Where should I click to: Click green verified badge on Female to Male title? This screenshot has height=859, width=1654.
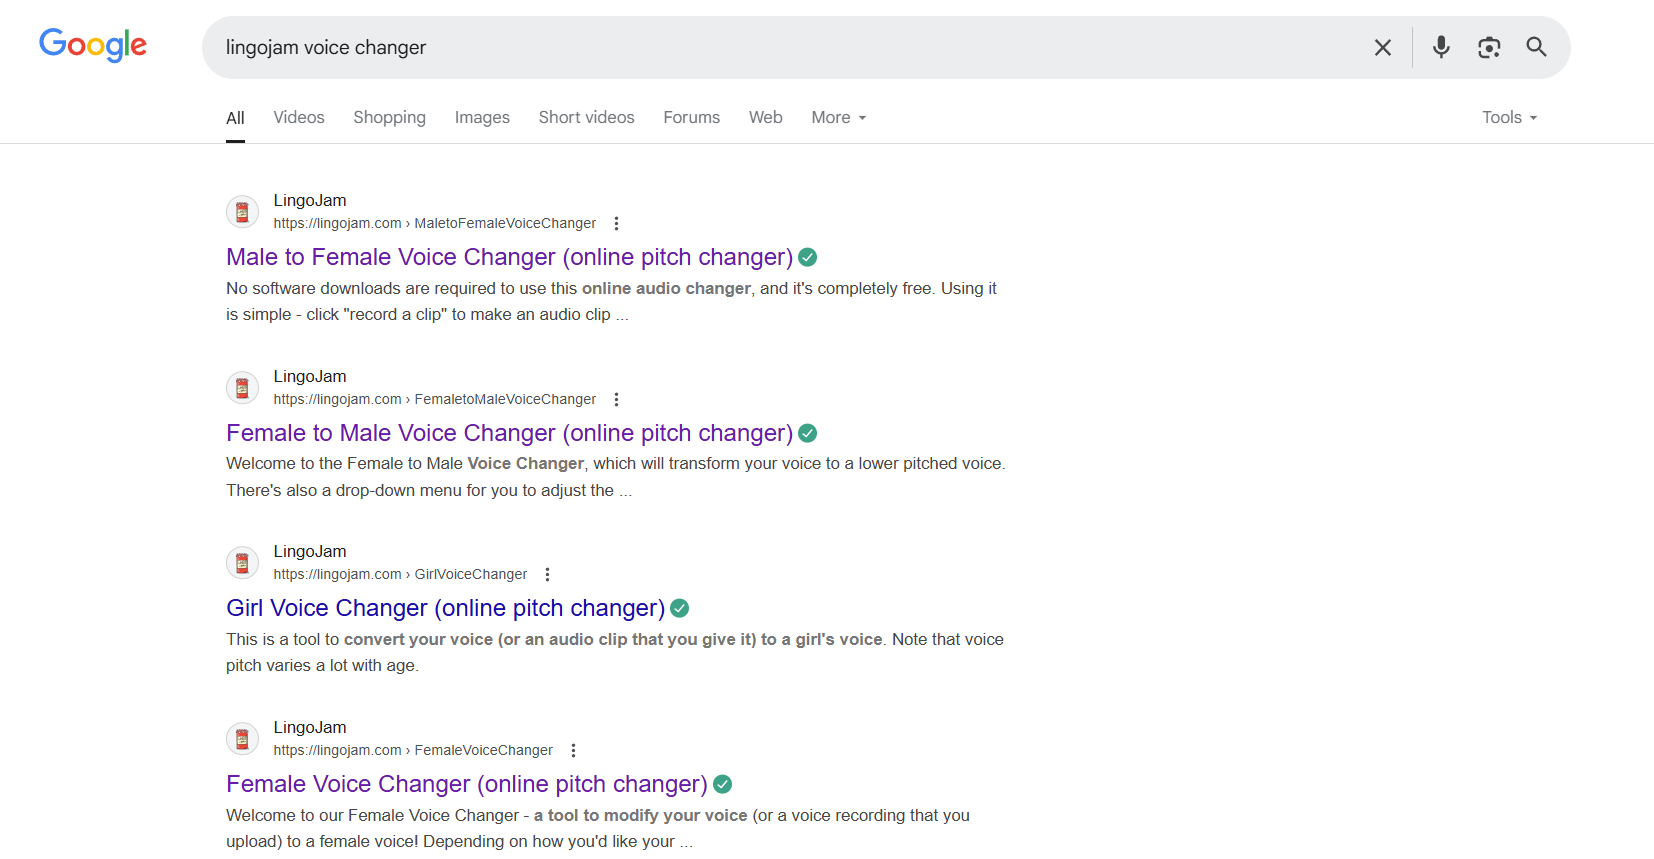click(808, 433)
